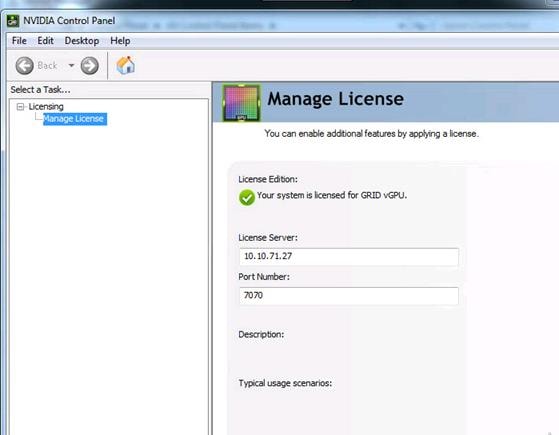Click the 'Port Number:' label
559x435 pixels.
(264, 277)
